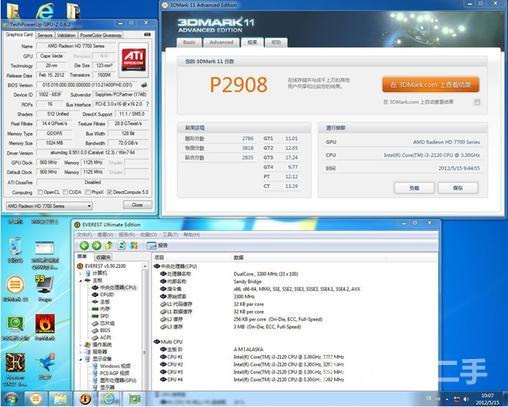The image size is (508, 407).
Task: Switch to the Validation tab in GPU-Z
Action: [66, 35]
